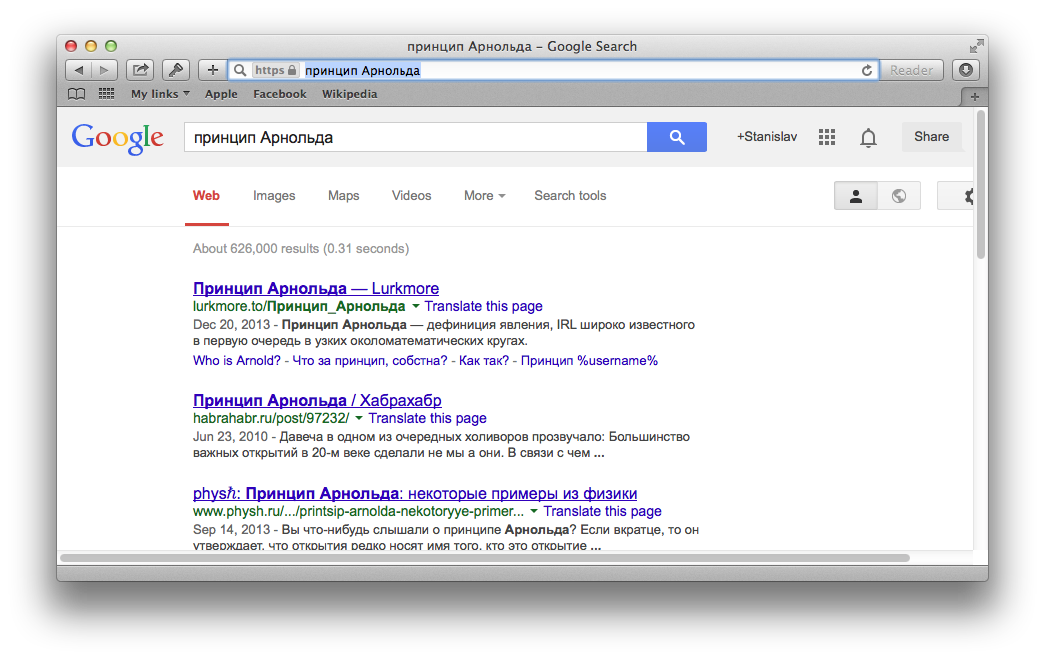This screenshot has width=1045, height=660.
Task: Switch to the Images tab
Action: pyautogui.click(x=274, y=195)
